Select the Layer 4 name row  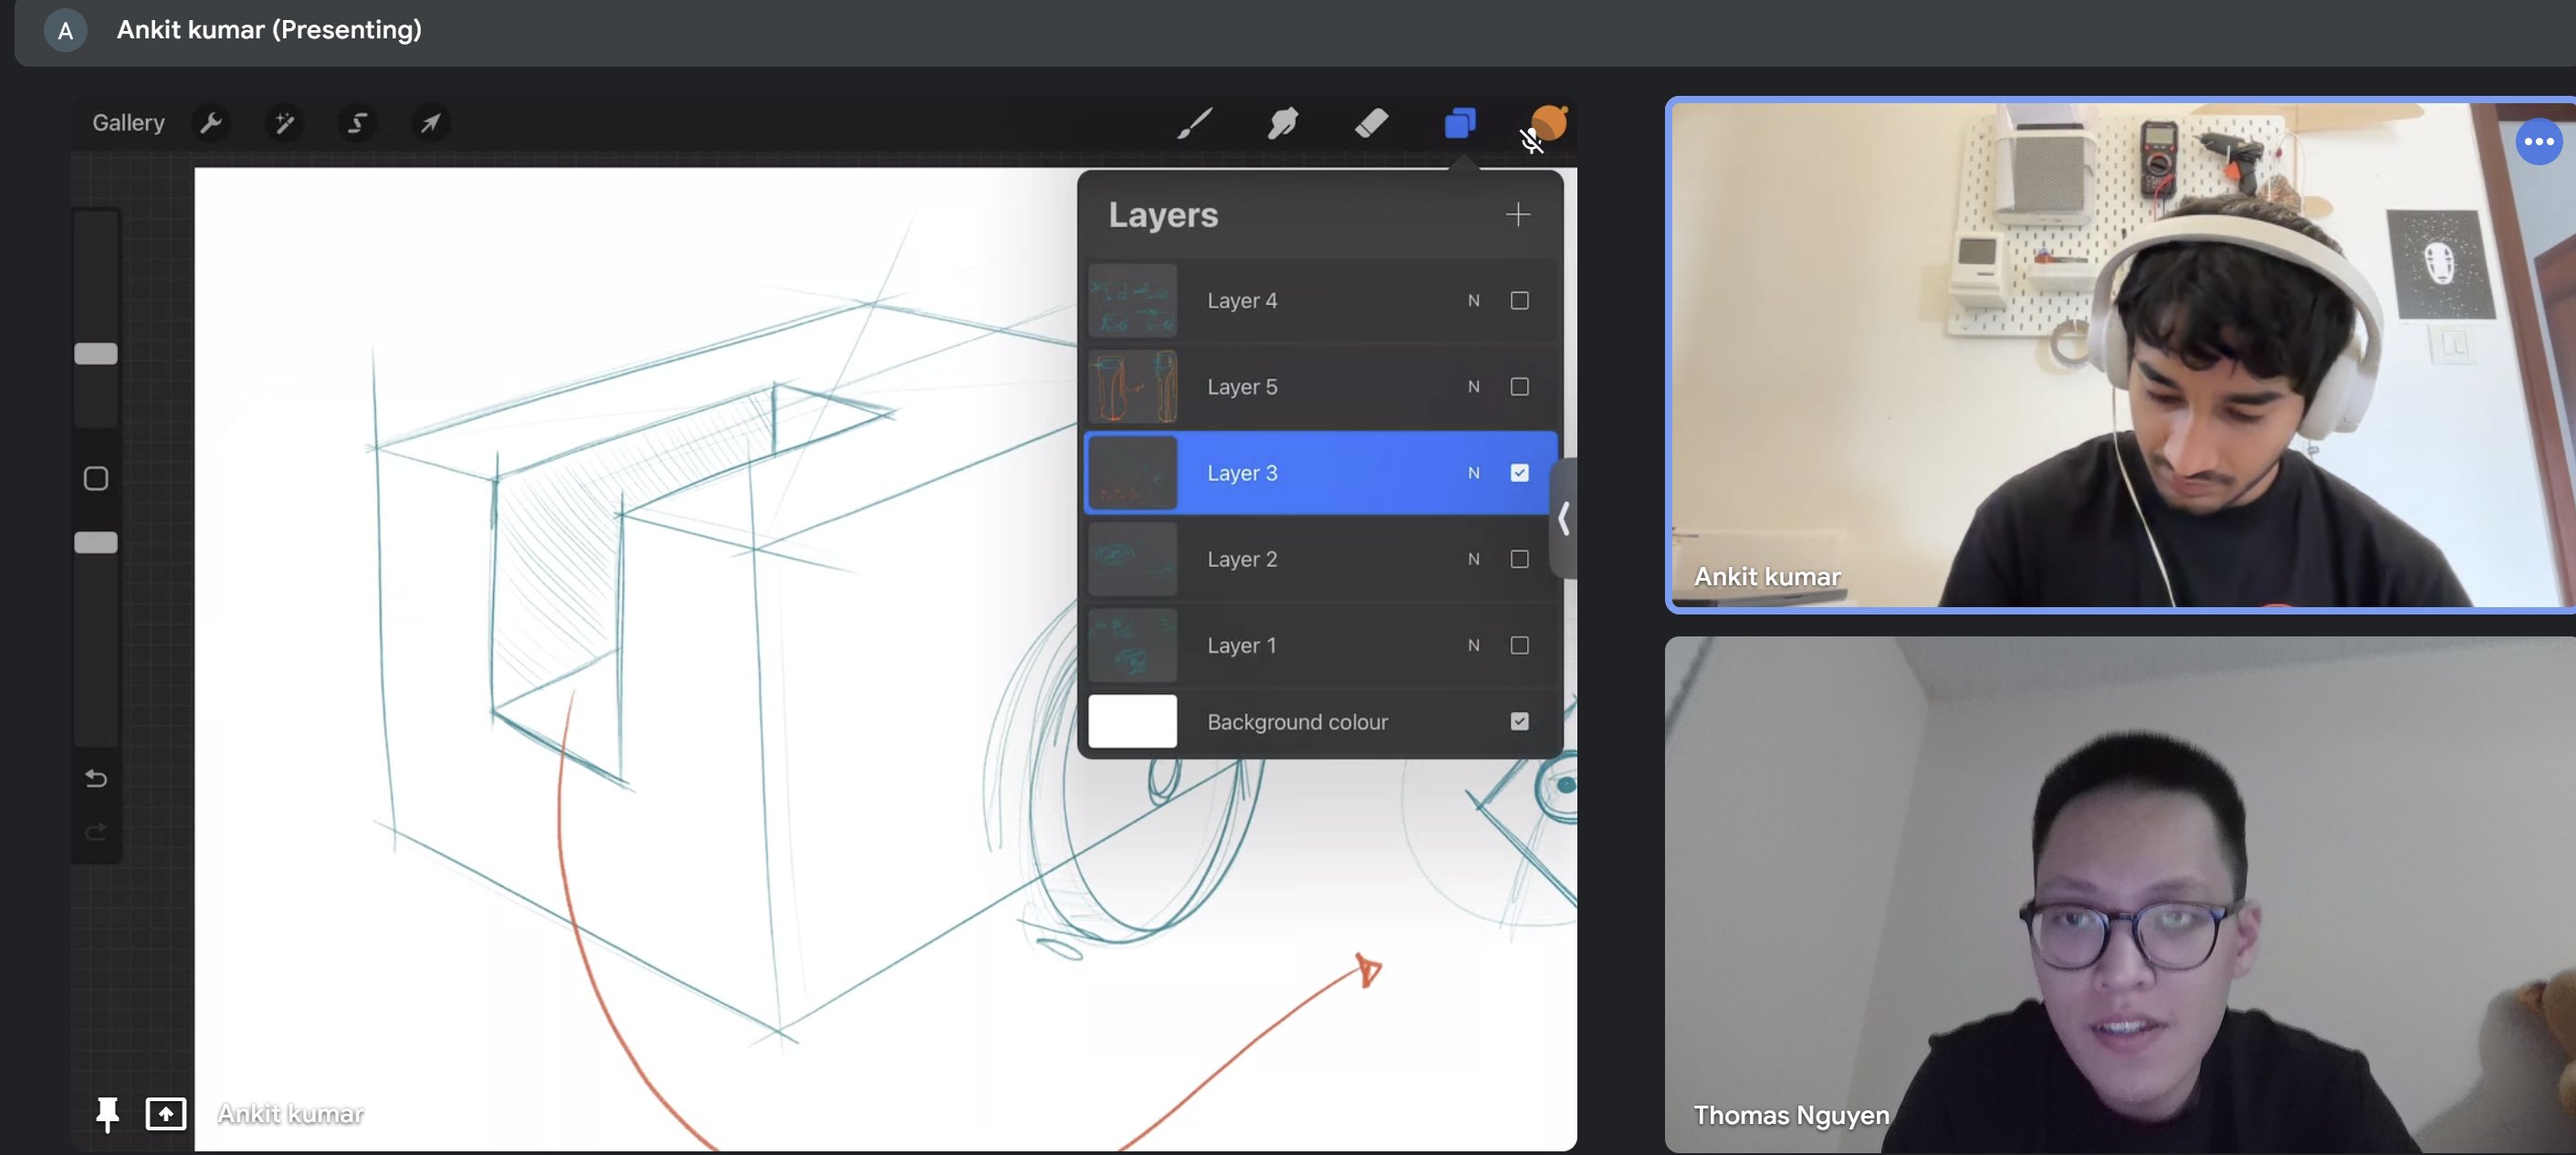click(x=1321, y=300)
